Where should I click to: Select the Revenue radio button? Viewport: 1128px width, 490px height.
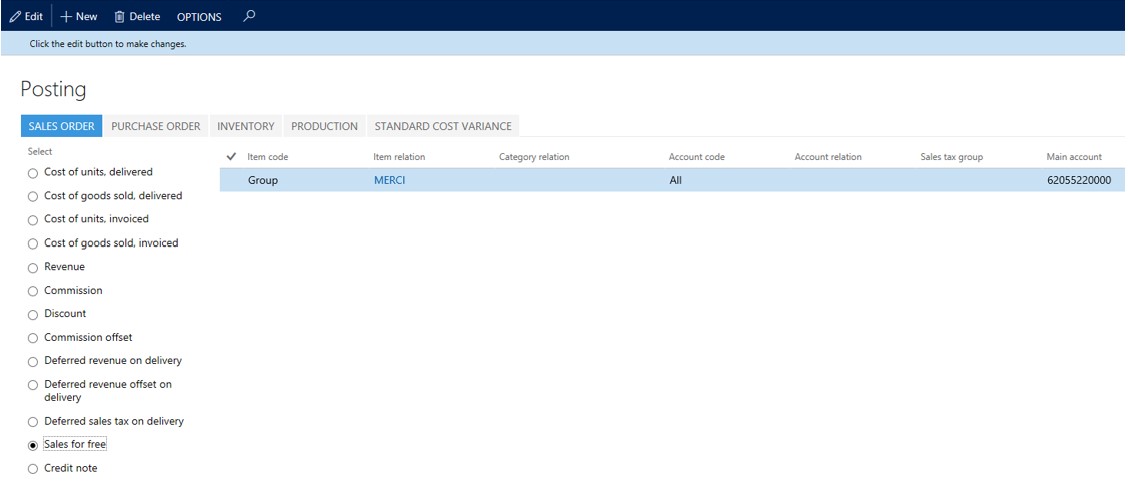[32, 268]
